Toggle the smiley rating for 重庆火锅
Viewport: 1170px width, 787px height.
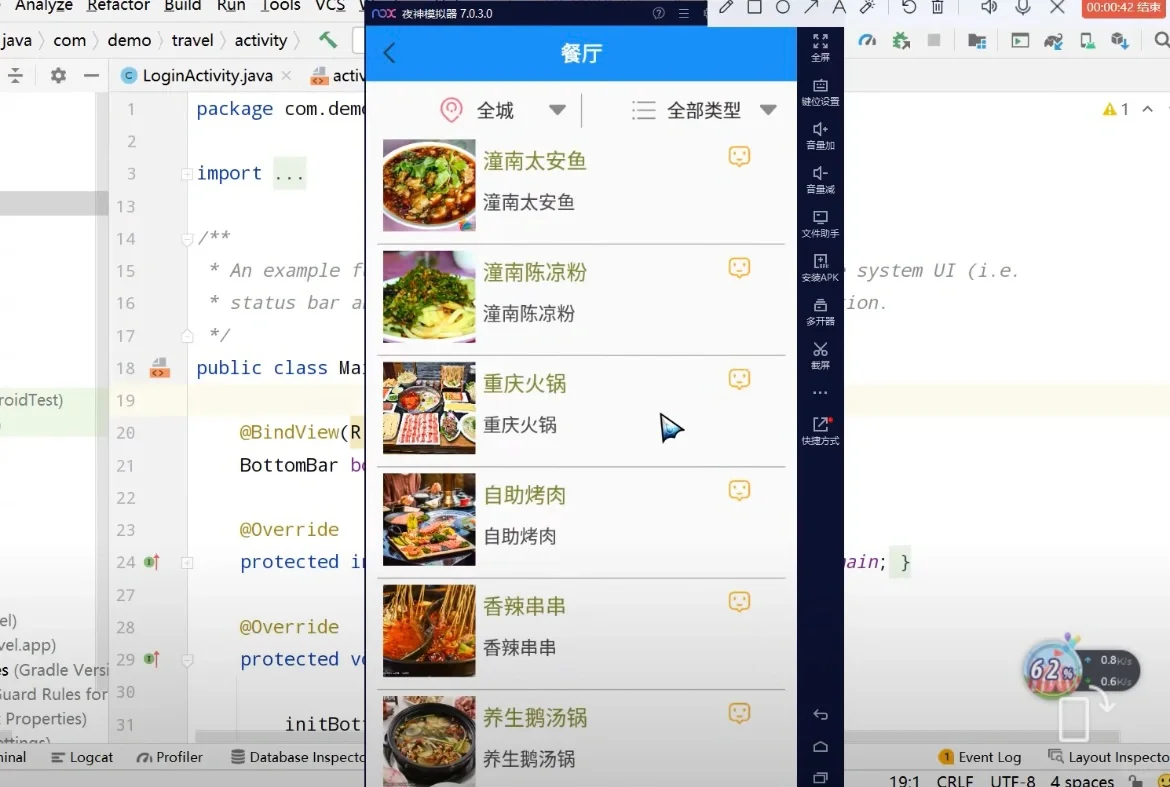[739, 378]
